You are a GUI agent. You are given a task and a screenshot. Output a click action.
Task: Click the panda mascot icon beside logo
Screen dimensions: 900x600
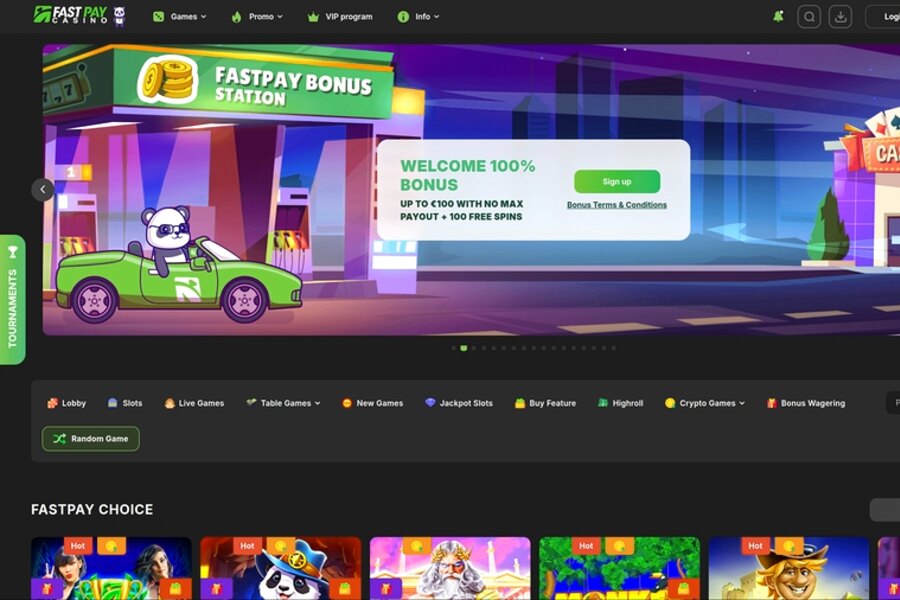119,16
